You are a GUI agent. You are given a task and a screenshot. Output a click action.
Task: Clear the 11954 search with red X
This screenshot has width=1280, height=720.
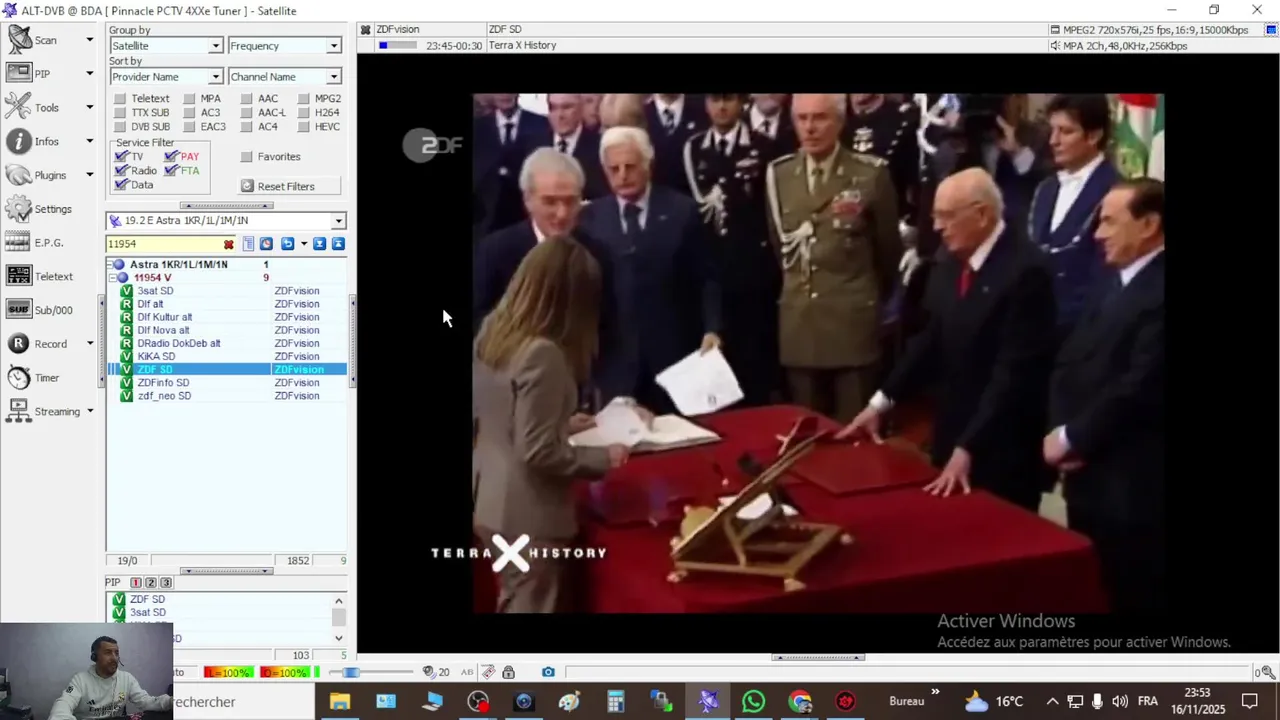pos(229,244)
